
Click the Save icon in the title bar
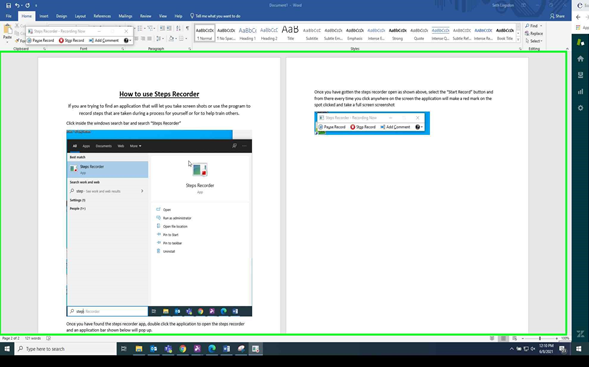(x=8, y=6)
